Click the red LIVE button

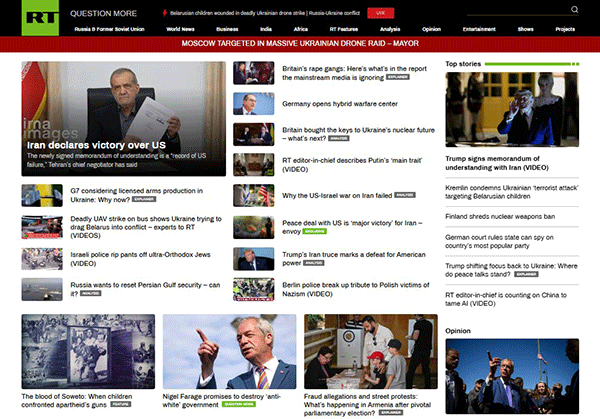click(x=380, y=13)
